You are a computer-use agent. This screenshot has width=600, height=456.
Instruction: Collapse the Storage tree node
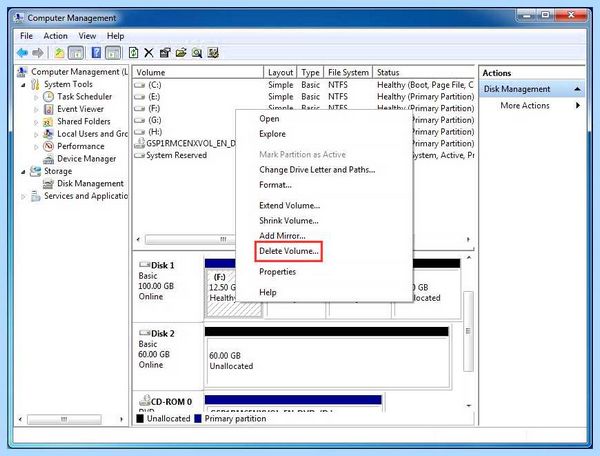[x=23, y=172]
